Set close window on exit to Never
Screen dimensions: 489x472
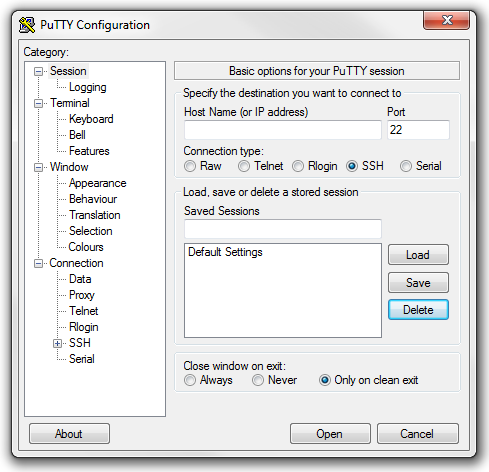point(258,380)
